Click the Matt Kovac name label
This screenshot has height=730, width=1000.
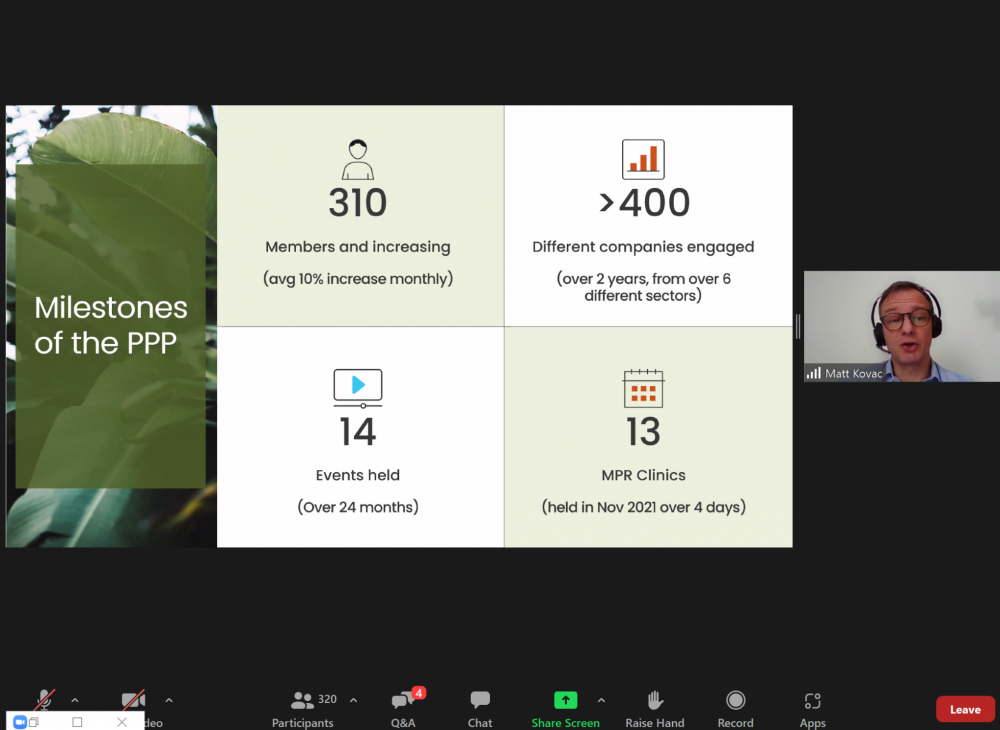(853, 373)
